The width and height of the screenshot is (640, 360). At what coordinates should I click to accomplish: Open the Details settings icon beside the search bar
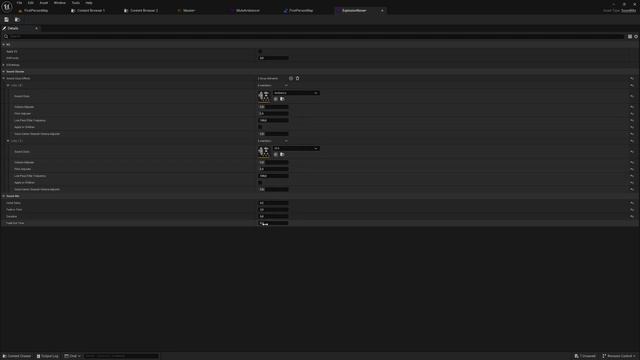[x=636, y=36]
